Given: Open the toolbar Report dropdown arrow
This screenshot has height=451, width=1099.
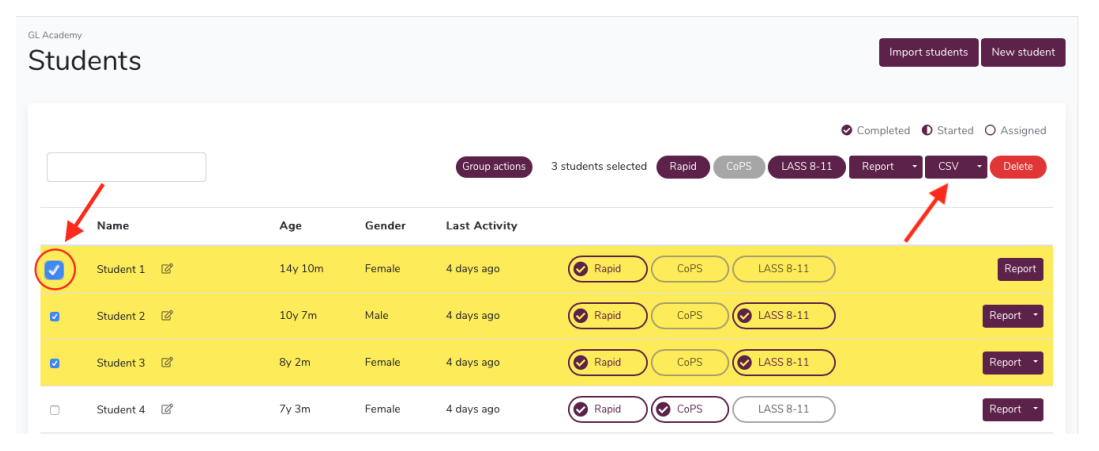Looking at the screenshot, I should tap(913, 167).
